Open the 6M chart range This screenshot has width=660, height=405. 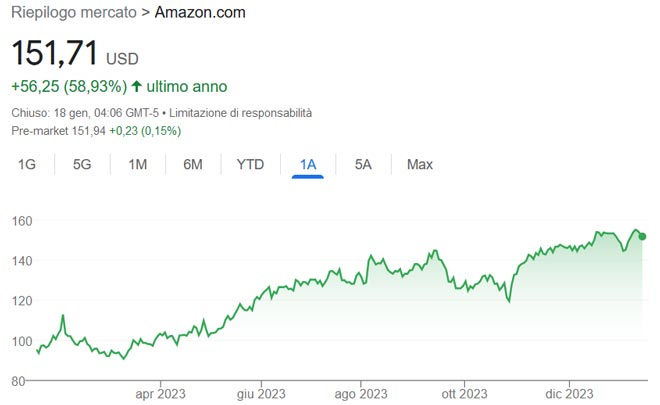pyautogui.click(x=193, y=164)
